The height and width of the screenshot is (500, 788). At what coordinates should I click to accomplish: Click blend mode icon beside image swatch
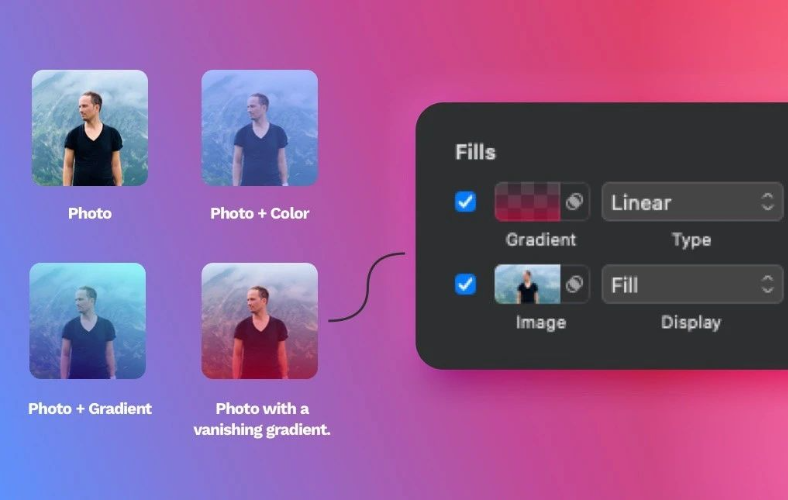pos(574,284)
